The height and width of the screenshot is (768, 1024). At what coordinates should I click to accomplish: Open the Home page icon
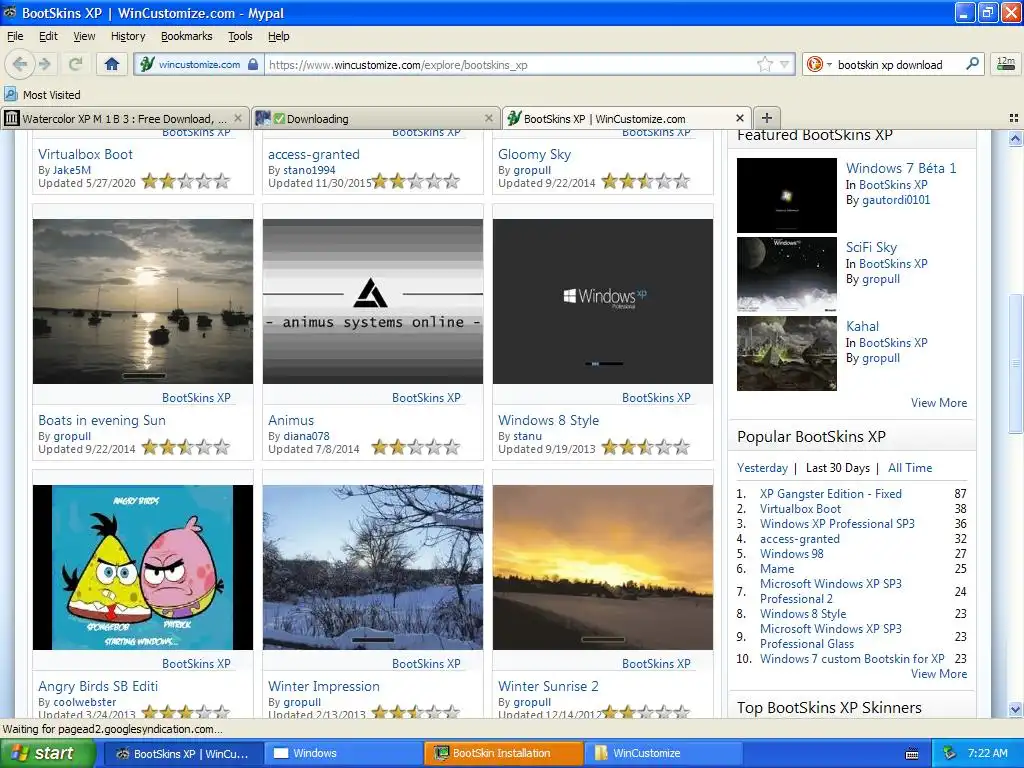(x=112, y=64)
